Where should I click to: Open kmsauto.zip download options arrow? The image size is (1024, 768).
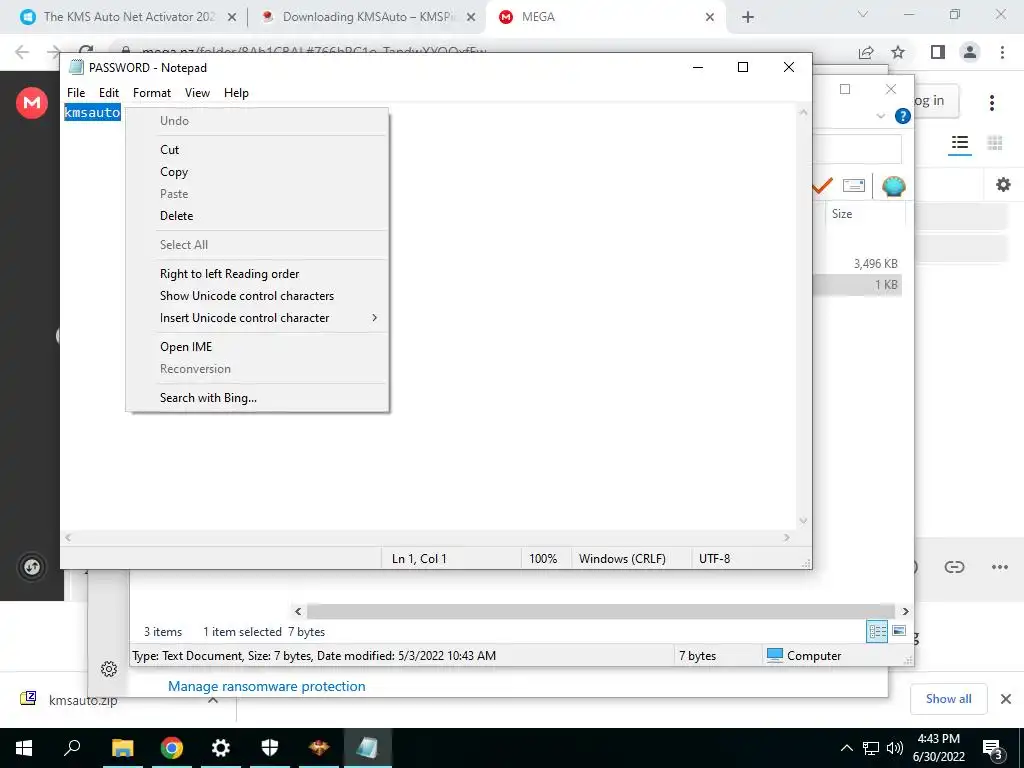(213, 699)
